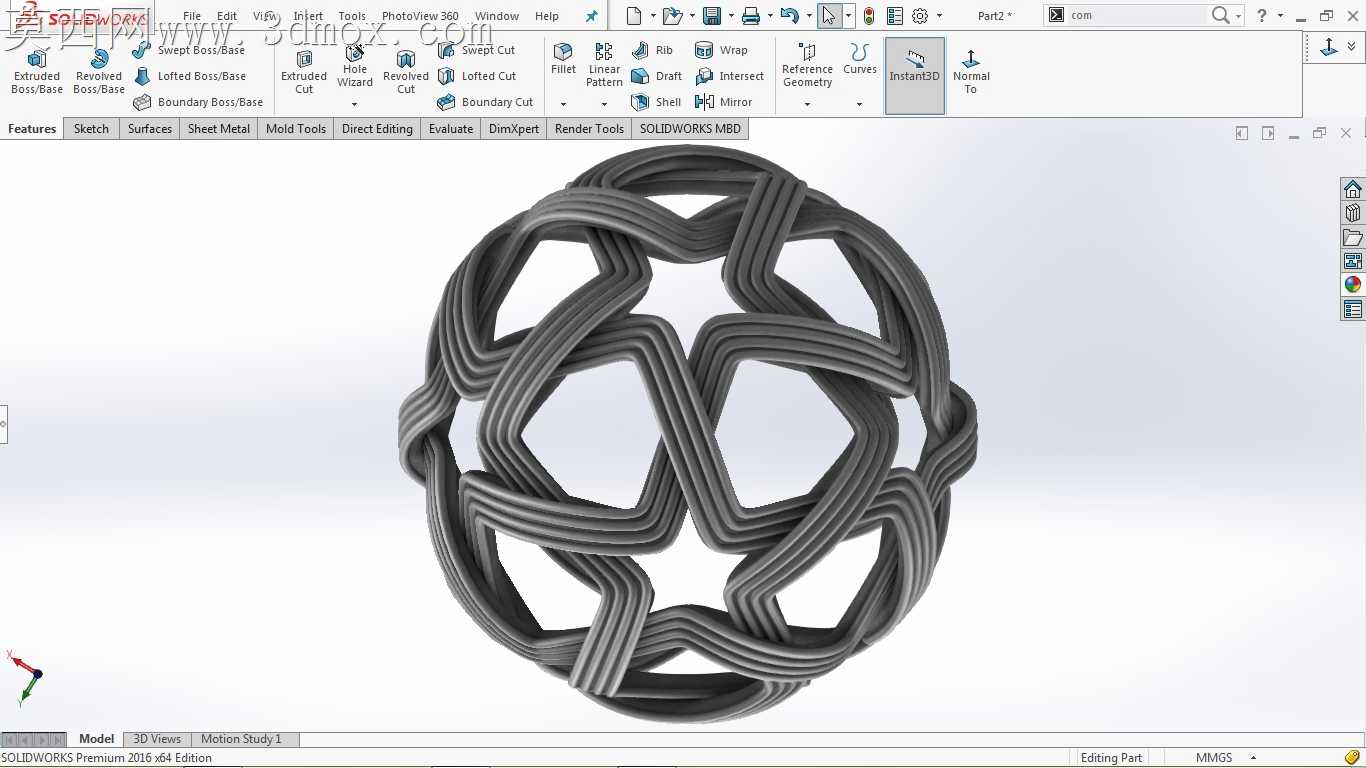Choose Swept Boss/Base feature
The height and width of the screenshot is (768, 1366).
point(189,50)
